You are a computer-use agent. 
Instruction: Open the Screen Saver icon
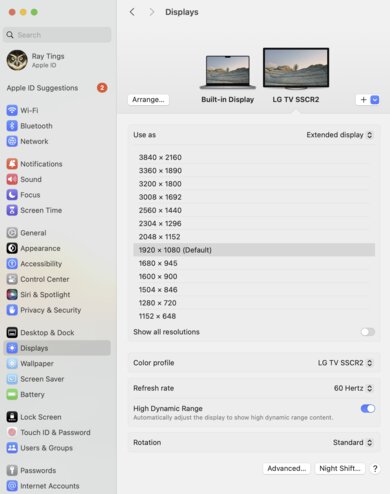(12, 379)
